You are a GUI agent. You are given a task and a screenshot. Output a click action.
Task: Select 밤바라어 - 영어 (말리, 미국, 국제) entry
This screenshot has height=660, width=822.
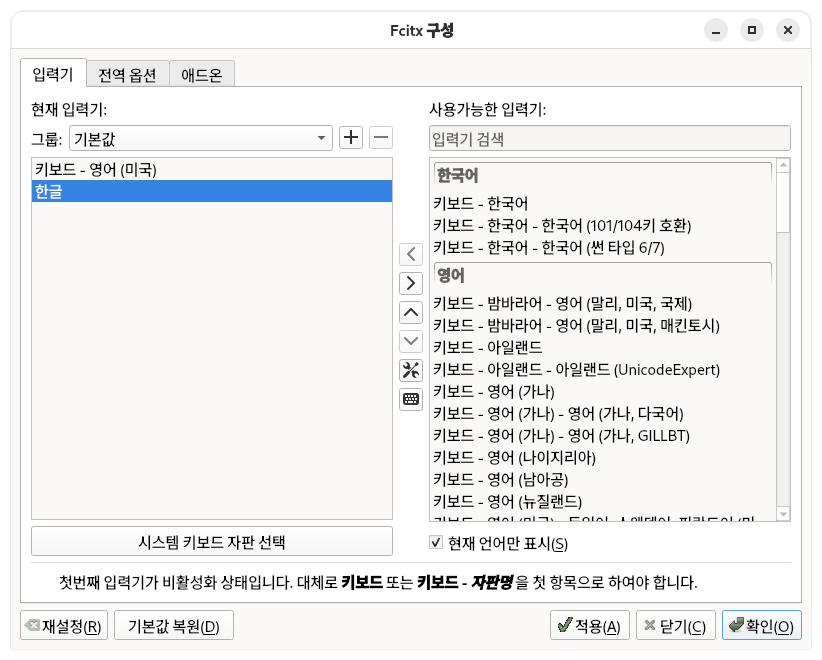click(x=602, y=304)
